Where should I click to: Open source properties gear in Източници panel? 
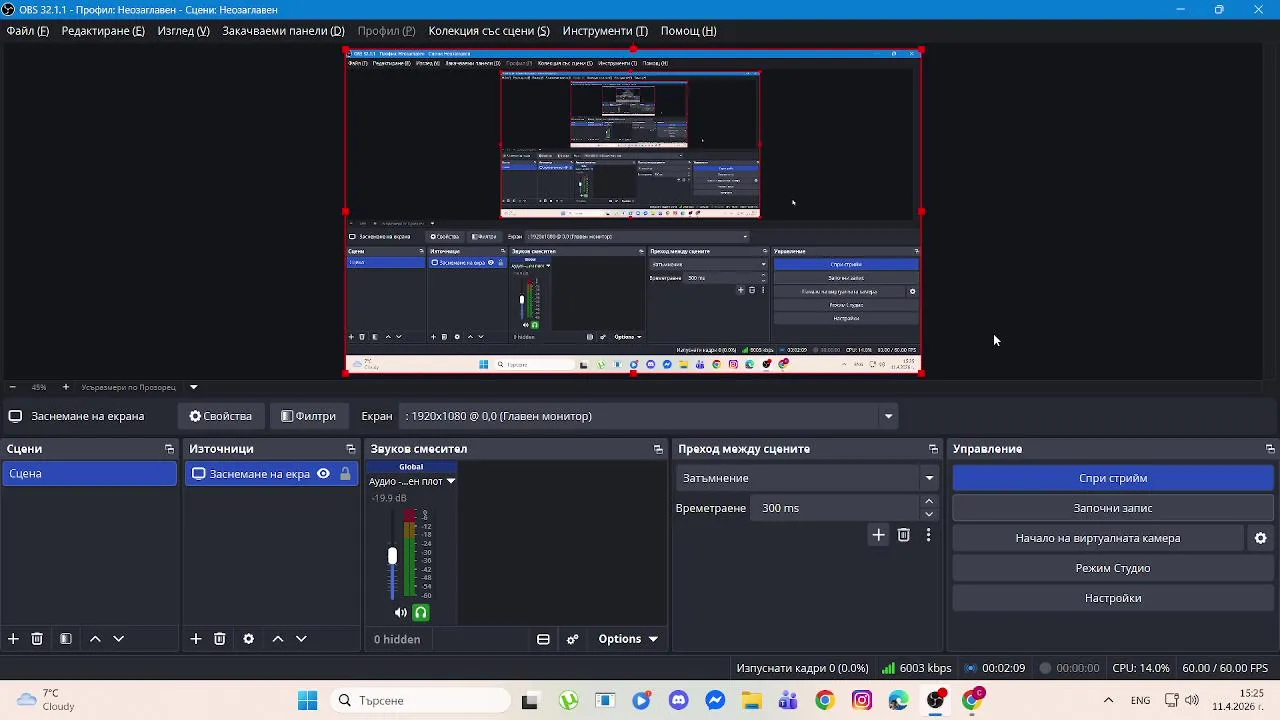tap(249, 639)
